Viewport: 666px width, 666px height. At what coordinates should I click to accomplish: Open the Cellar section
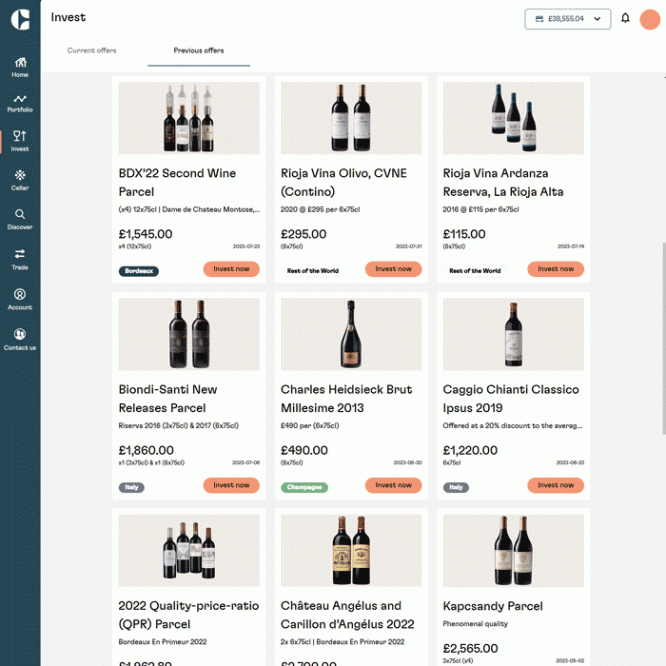click(x=20, y=180)
